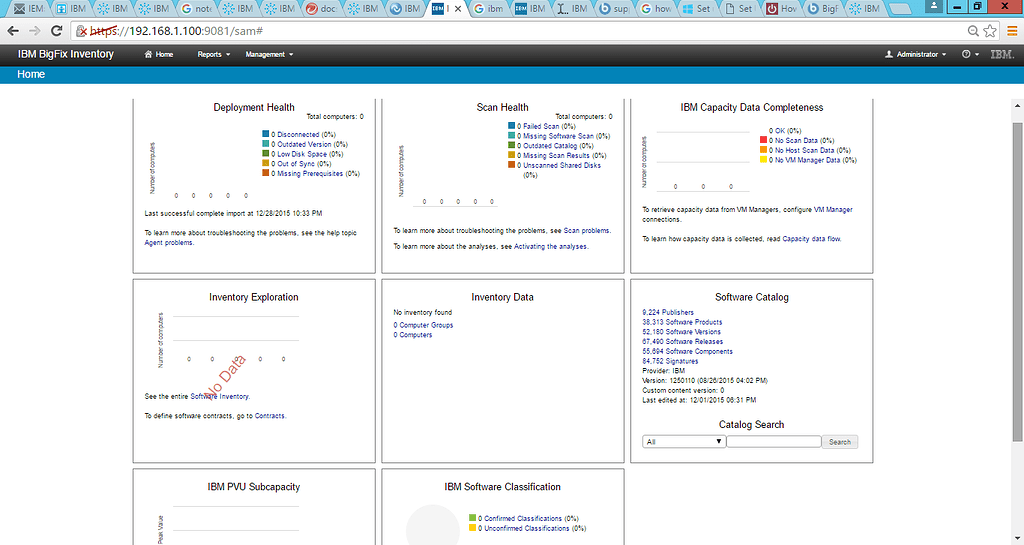Open the Administrator user dropdown

coord(916,55)
